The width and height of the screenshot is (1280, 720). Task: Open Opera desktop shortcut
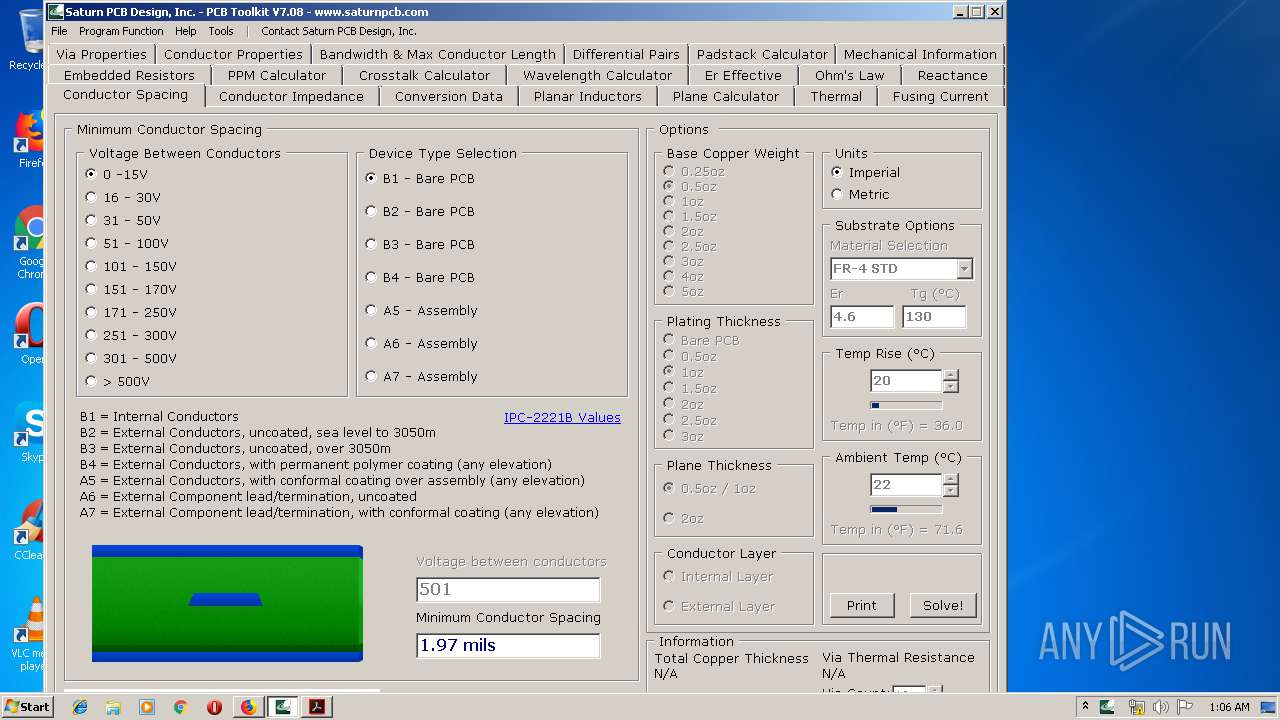28,333
